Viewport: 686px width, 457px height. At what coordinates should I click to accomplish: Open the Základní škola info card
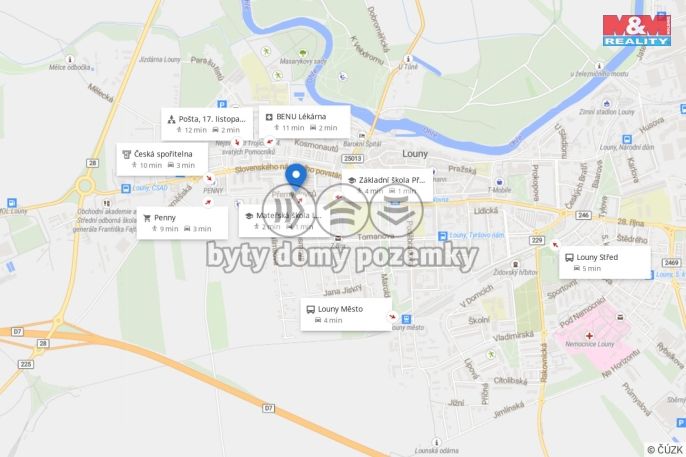(x=388, y=185)
